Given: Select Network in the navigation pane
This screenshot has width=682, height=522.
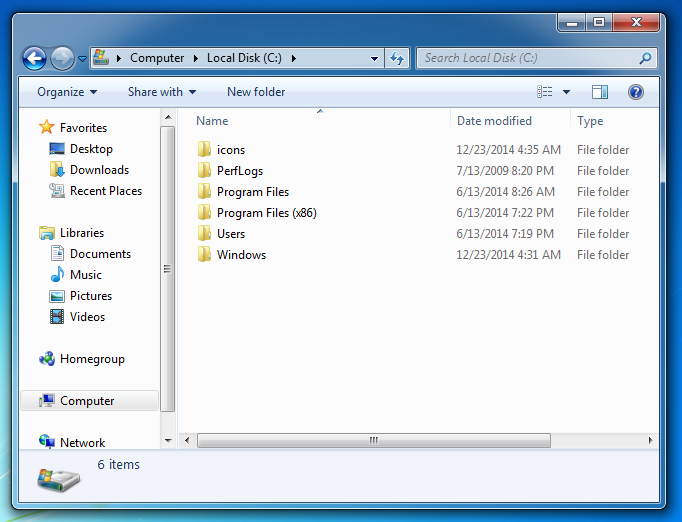Looking at the screenshot, I should click(x=83, y=442).
